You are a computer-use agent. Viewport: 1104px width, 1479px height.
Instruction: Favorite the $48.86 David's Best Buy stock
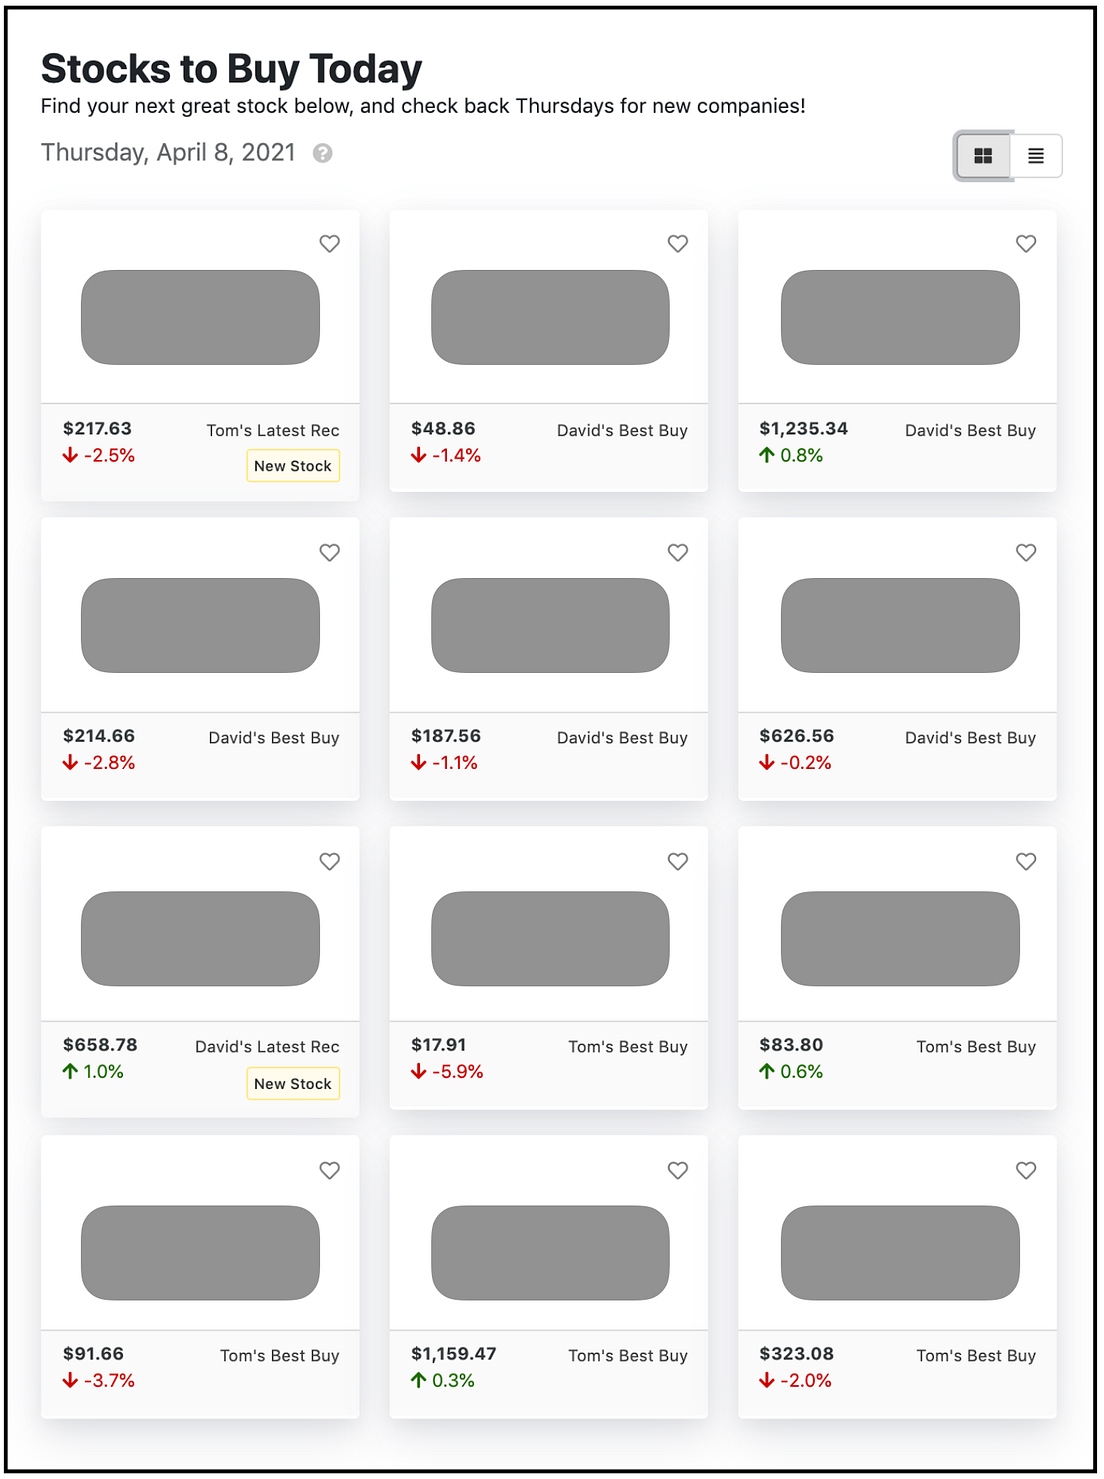[x=677, y=244]
